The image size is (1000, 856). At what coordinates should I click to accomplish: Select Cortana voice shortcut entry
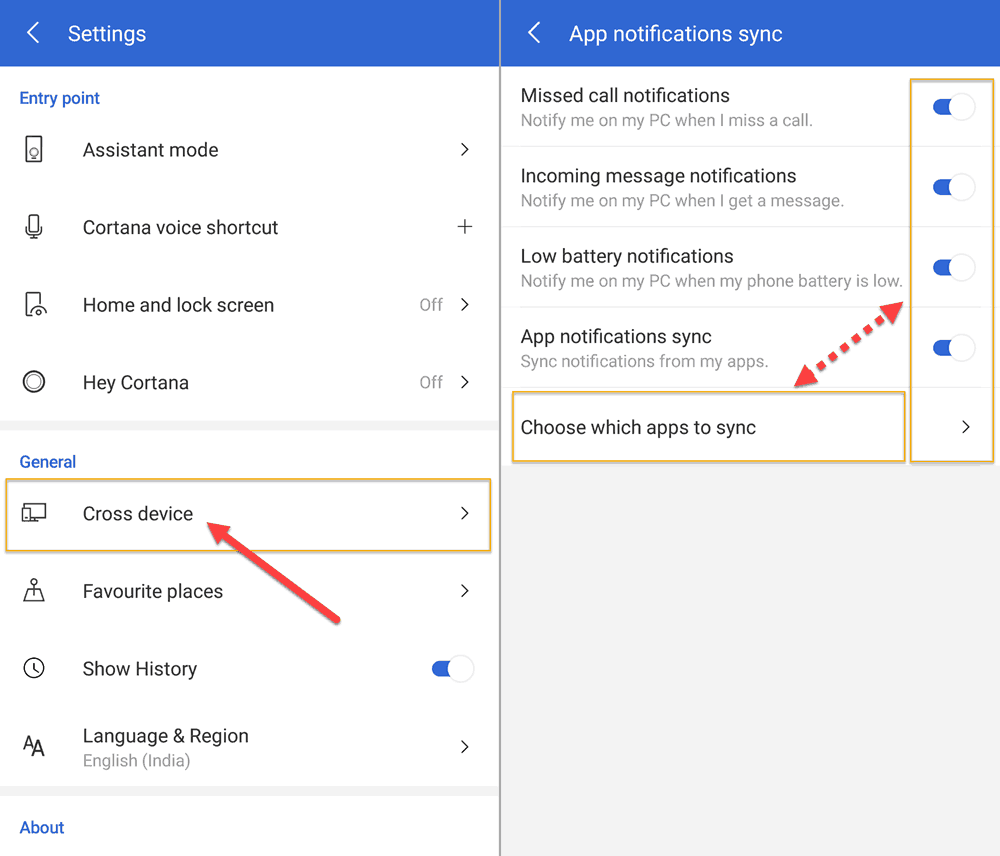(x=249, y=227)
